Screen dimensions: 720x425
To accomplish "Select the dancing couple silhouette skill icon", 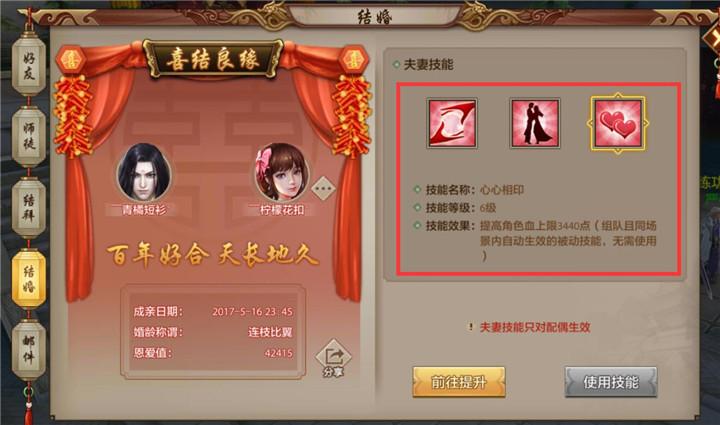I will pyautogui.click(x=535, y=123).
